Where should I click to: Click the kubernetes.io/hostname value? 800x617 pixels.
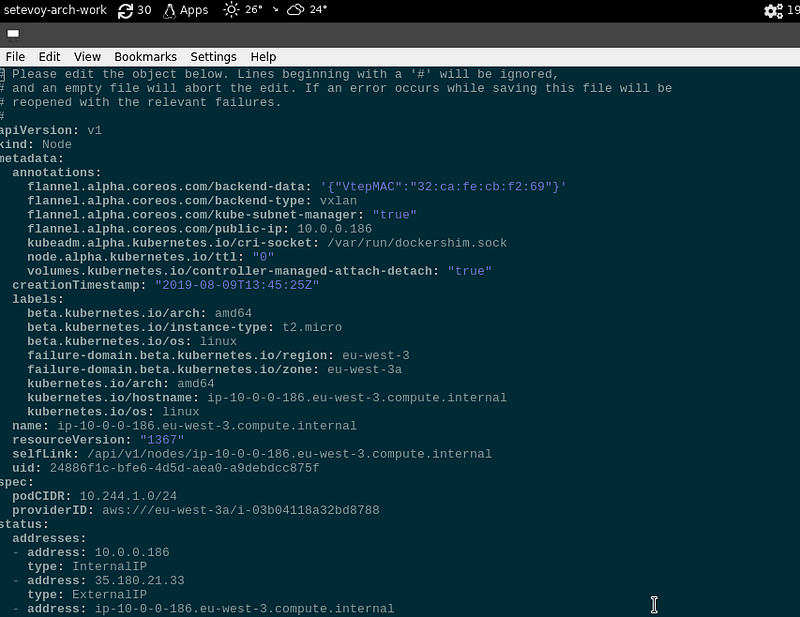(357, 398)
